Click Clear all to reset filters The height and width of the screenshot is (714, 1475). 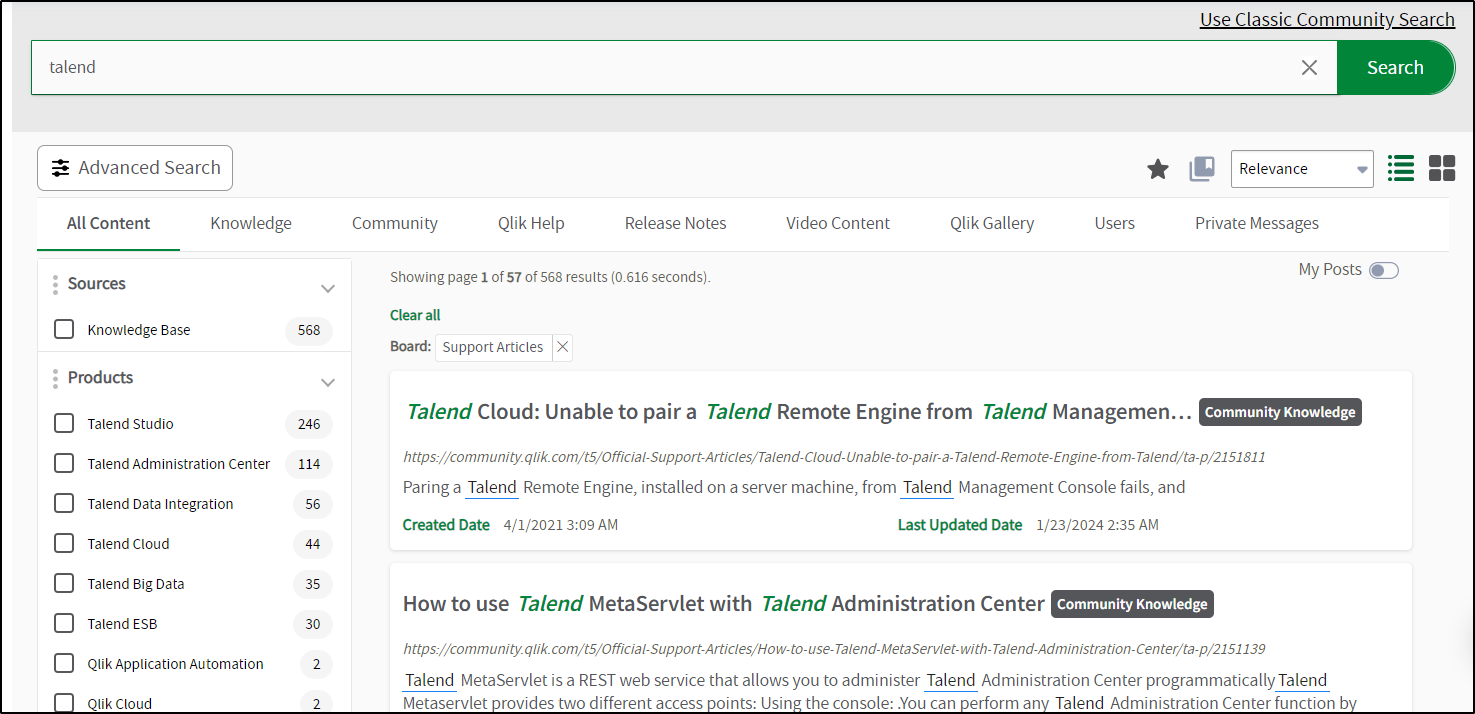click(x=414, y=315)
